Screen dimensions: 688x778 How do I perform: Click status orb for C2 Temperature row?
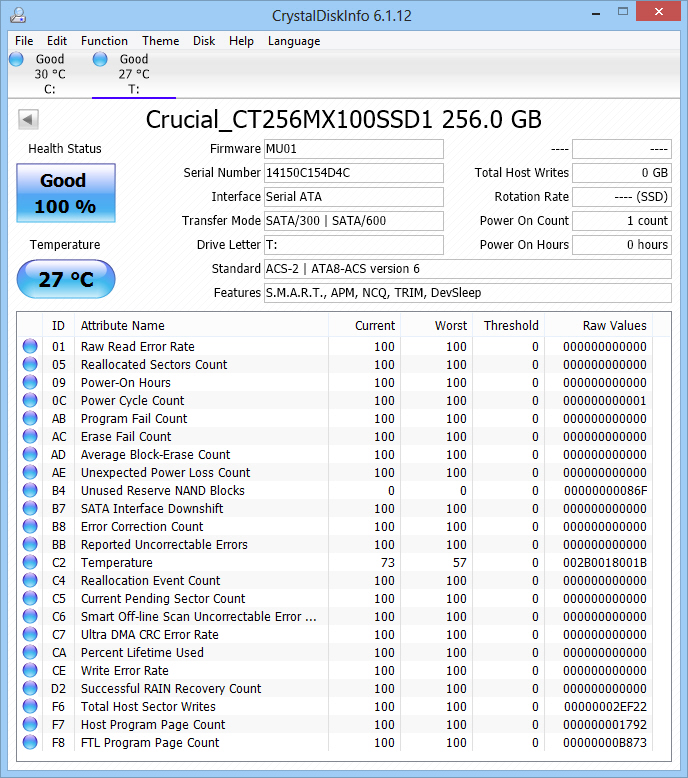click(x=30, y=562)
